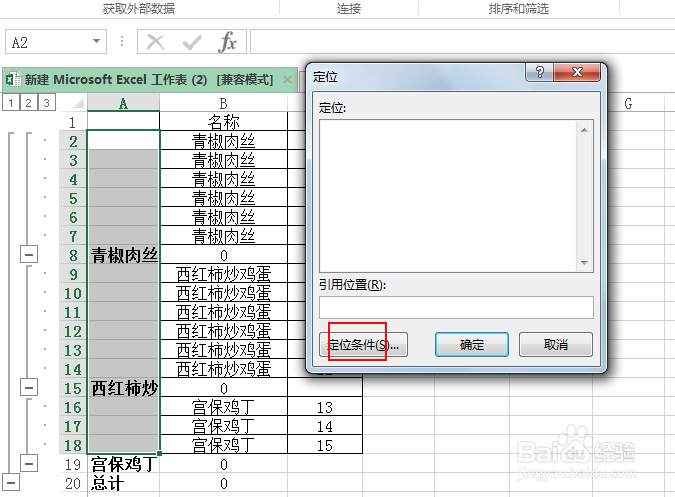Click cell with value 15
The image size is (675, 497).
(325, 445)
